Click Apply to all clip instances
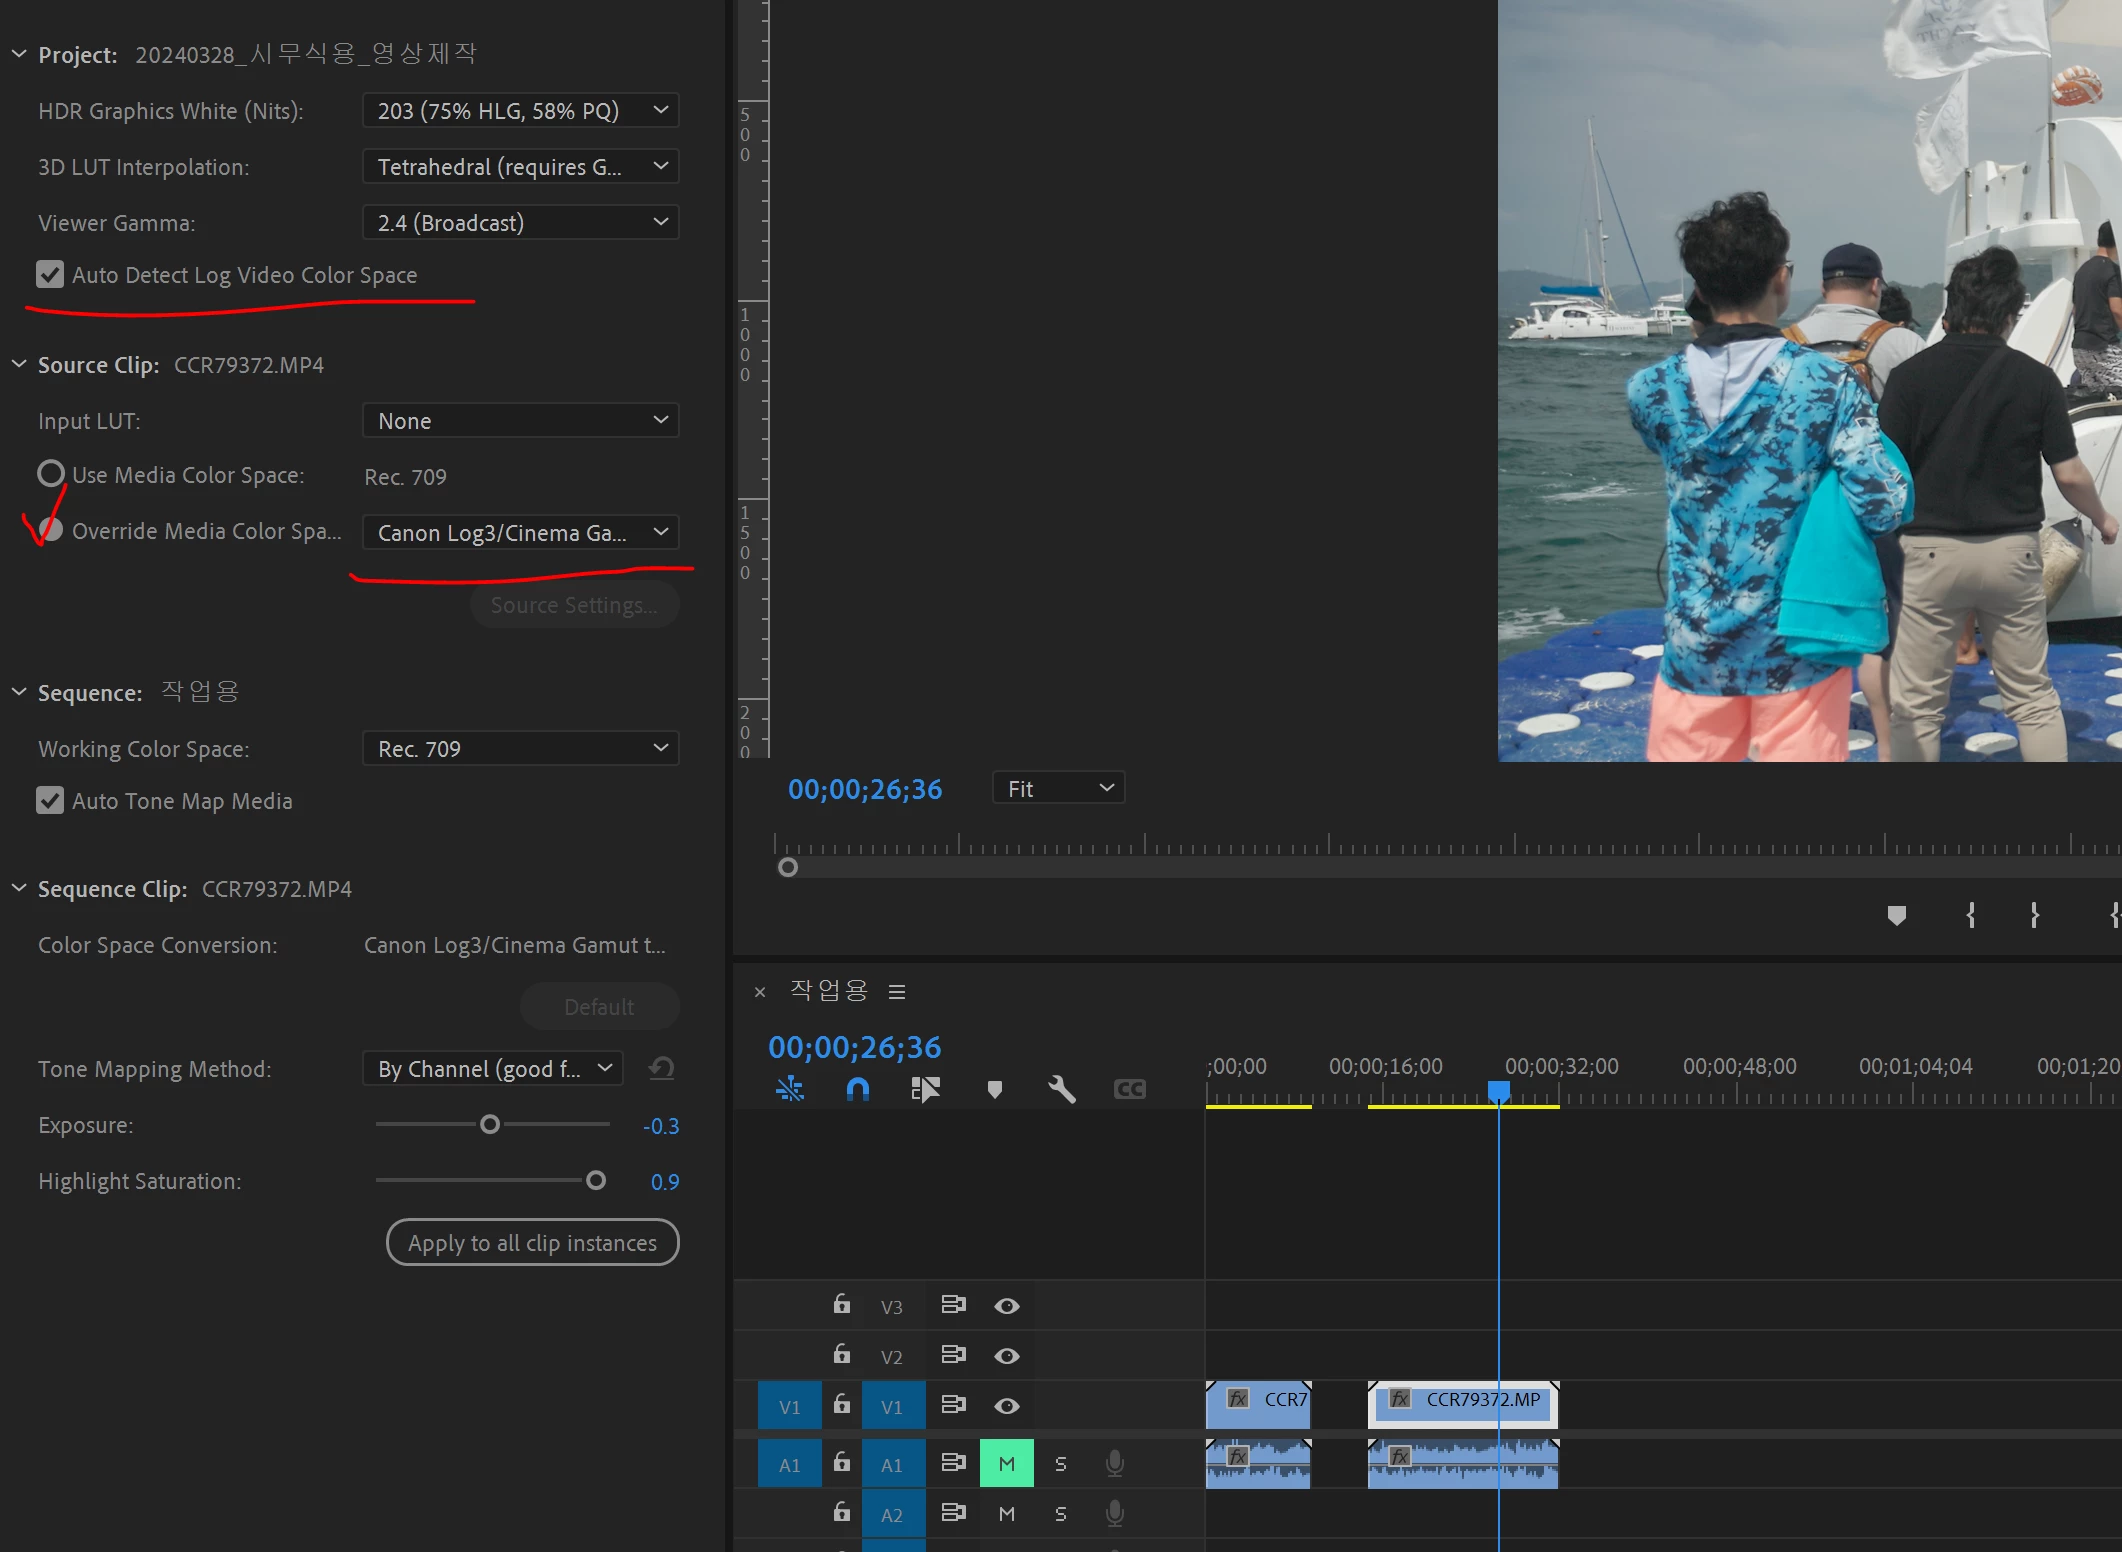The height and width of the screenshot is (1552, 2122). coord(532,1243)
